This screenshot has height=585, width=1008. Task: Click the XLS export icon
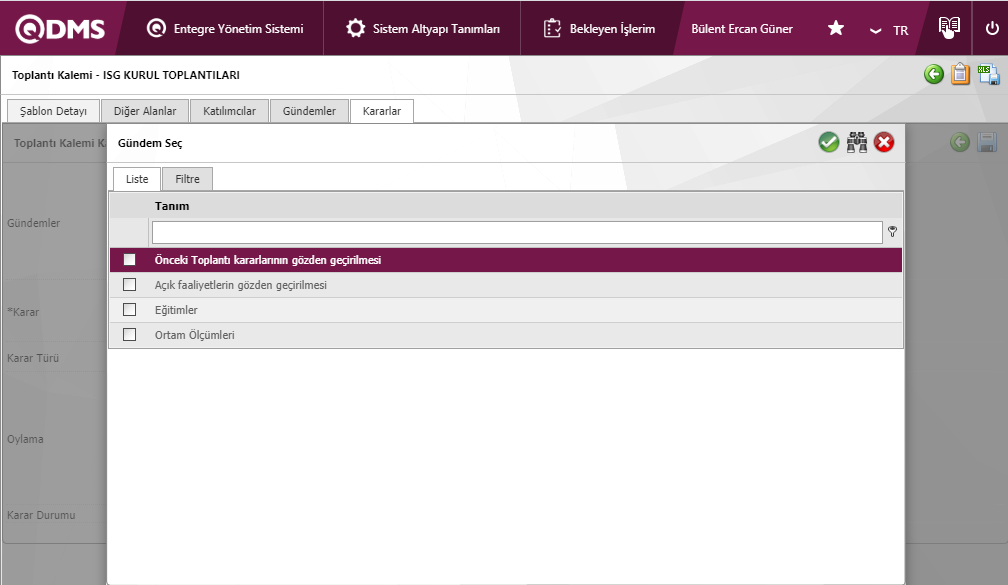click(989, 75)
